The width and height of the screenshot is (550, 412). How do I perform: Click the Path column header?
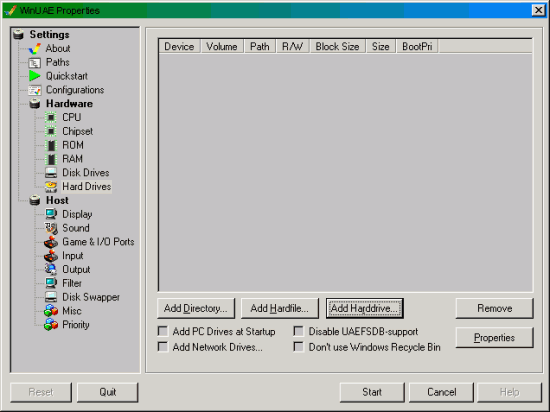point(260,47)
